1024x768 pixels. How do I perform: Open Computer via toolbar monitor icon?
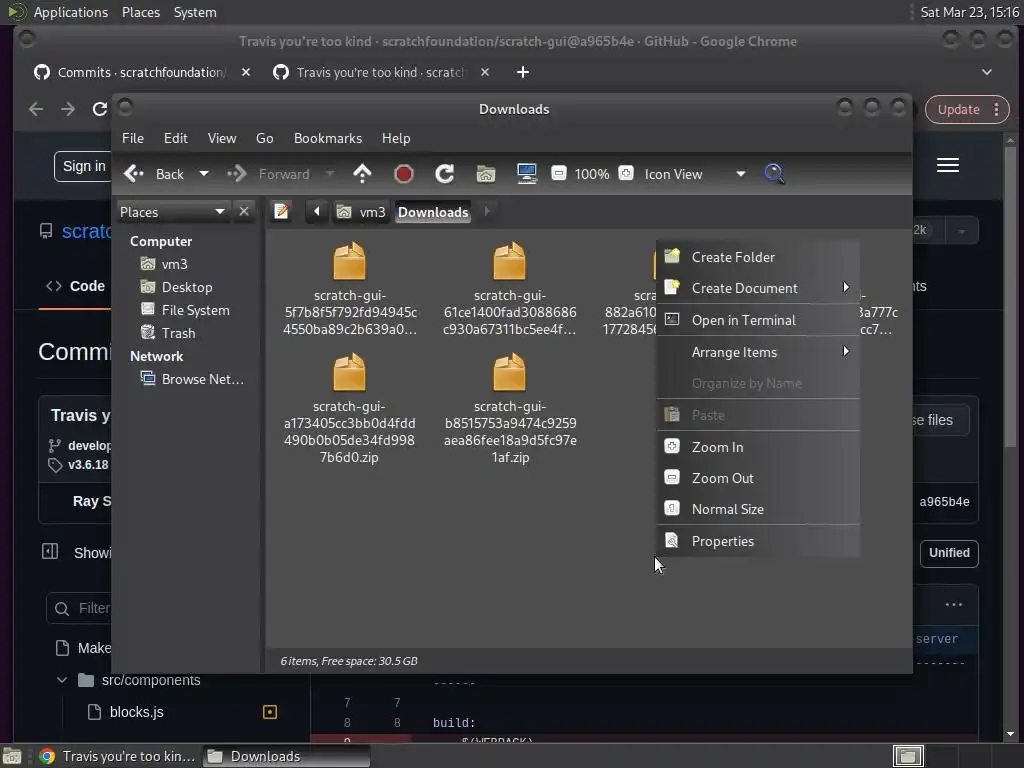coord(526,174)
